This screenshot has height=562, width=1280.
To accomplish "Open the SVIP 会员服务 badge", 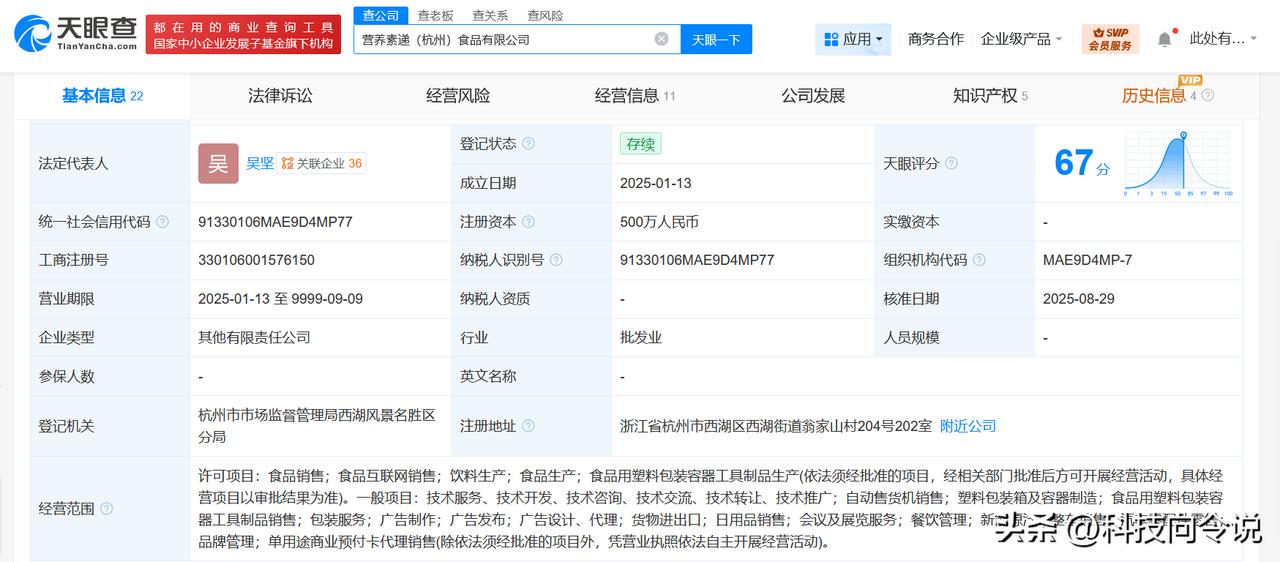I will click(1110, 39).
